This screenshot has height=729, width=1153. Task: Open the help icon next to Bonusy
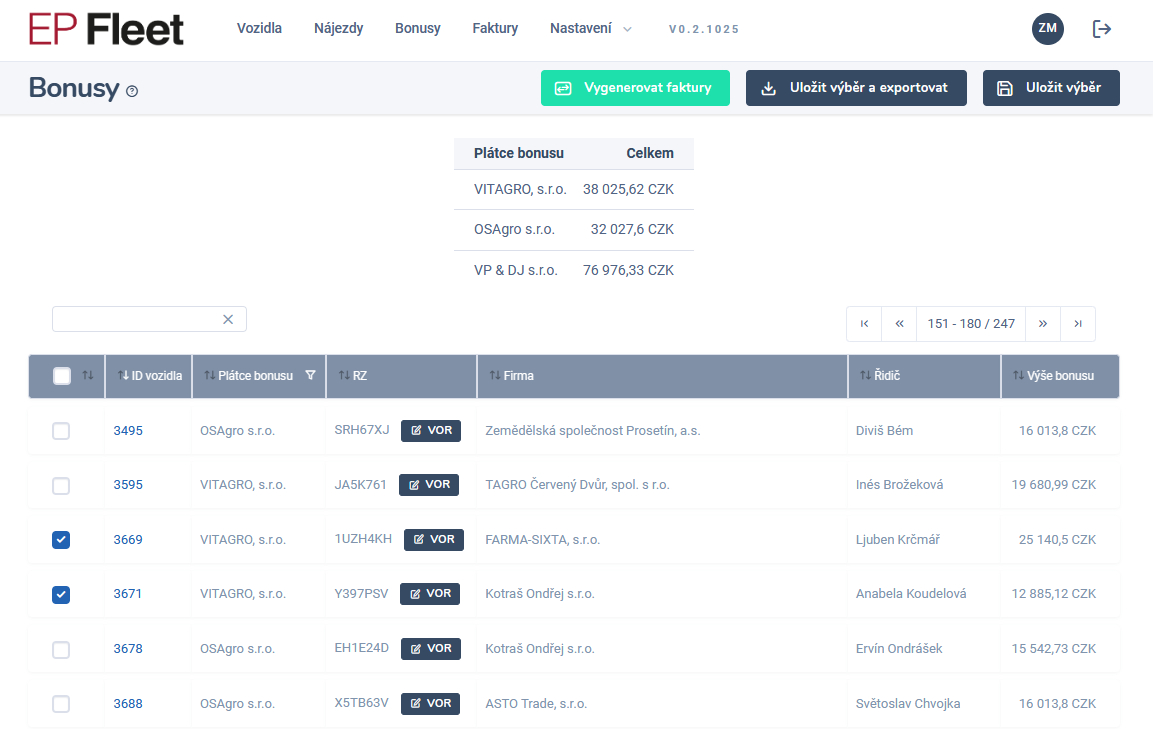click(x=132, y=91)
